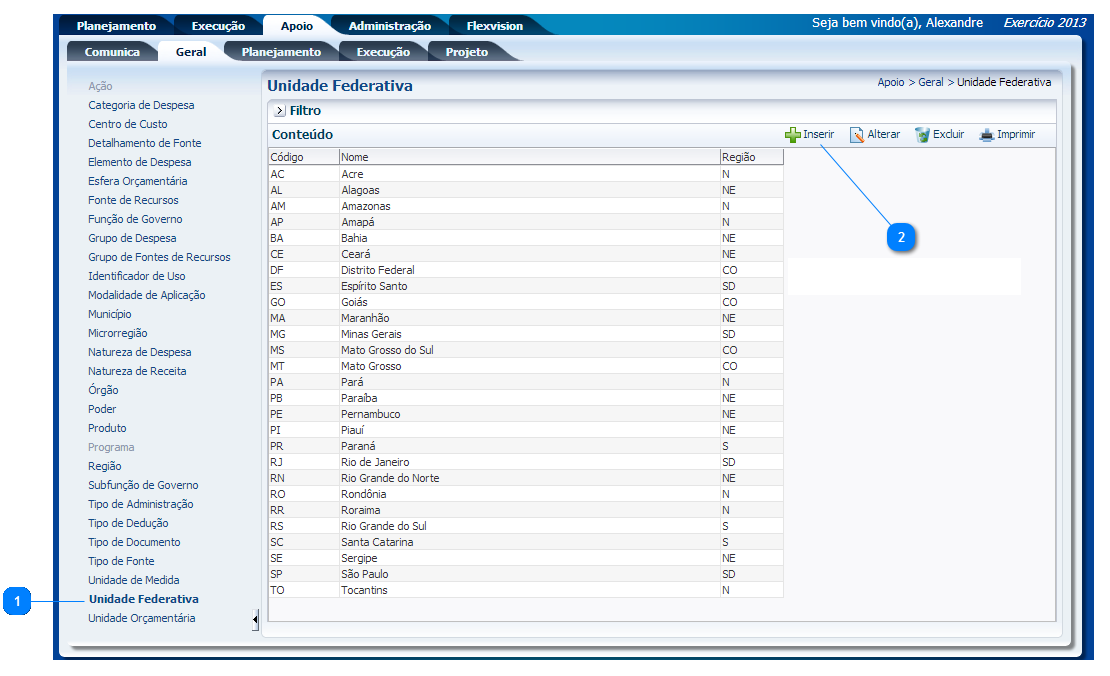Select the São Paulo table row
1110x676 pixels.
(364, 574)
